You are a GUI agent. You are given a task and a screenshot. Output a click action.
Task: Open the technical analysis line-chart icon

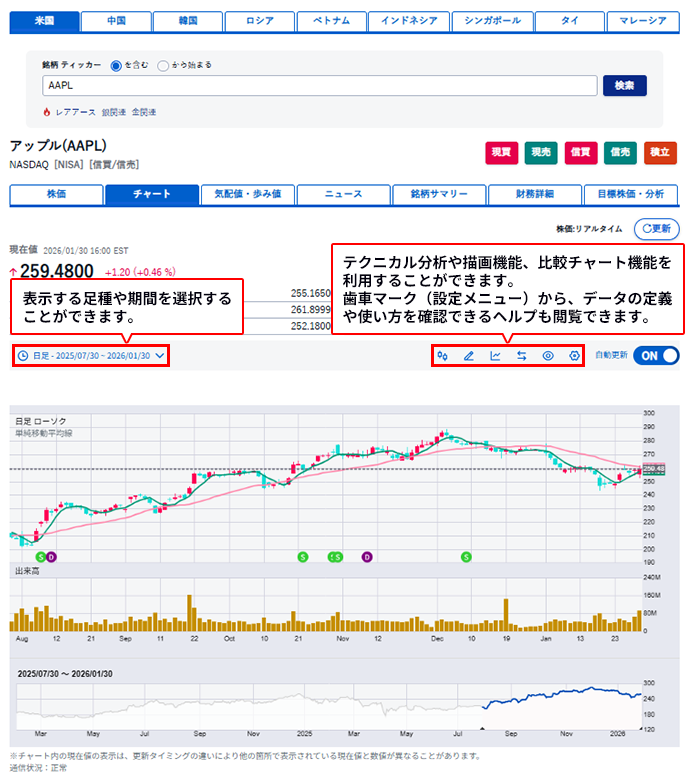point(495,356)
